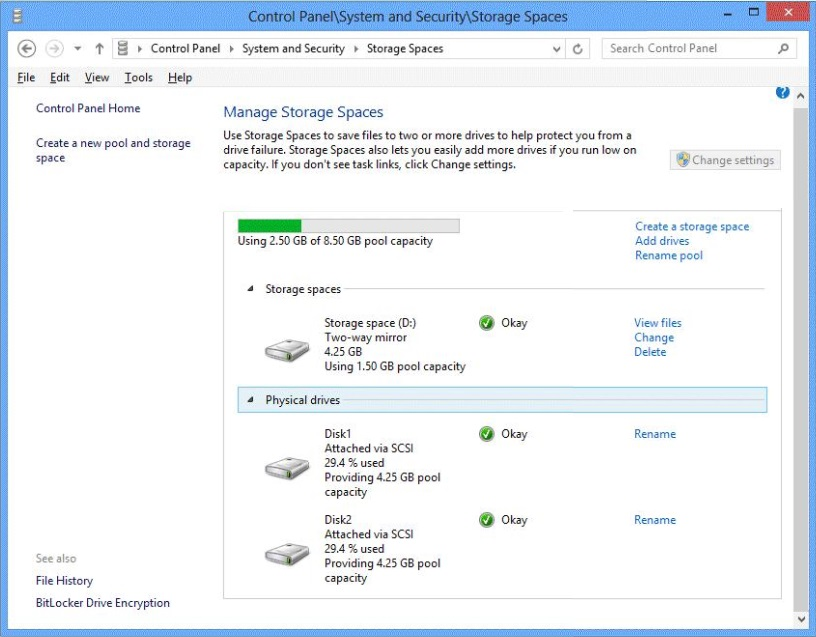Click Create a storage space link
This screenshot has width=816, height=637.
(x=692, y=226)
